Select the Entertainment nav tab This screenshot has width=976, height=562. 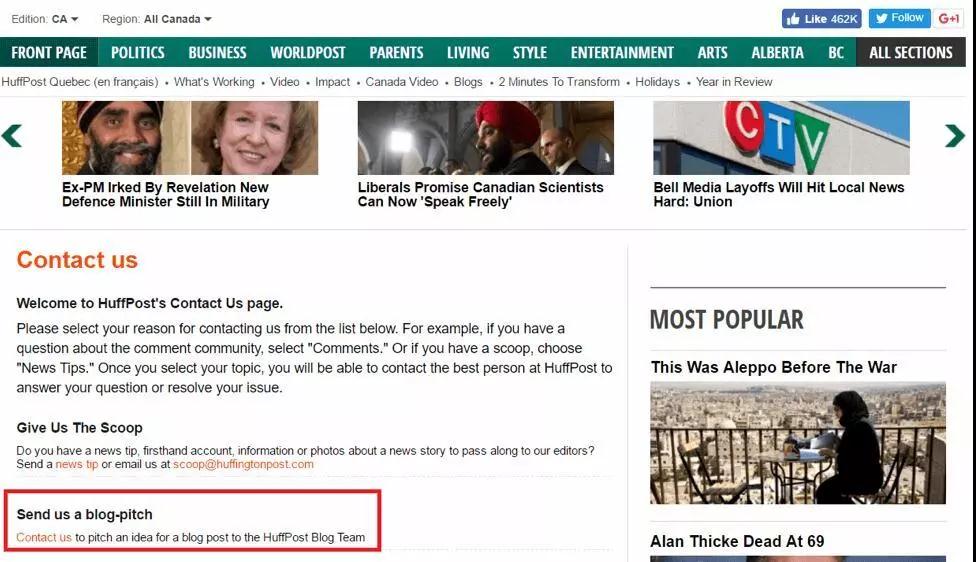(x=622, y=53)
